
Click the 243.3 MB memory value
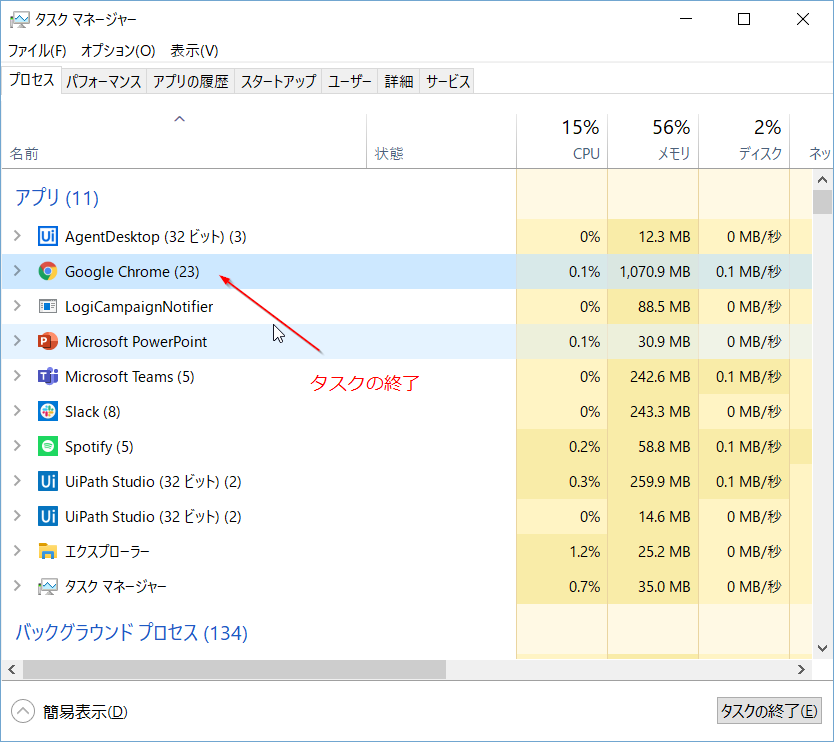click(x=660, y=412)
